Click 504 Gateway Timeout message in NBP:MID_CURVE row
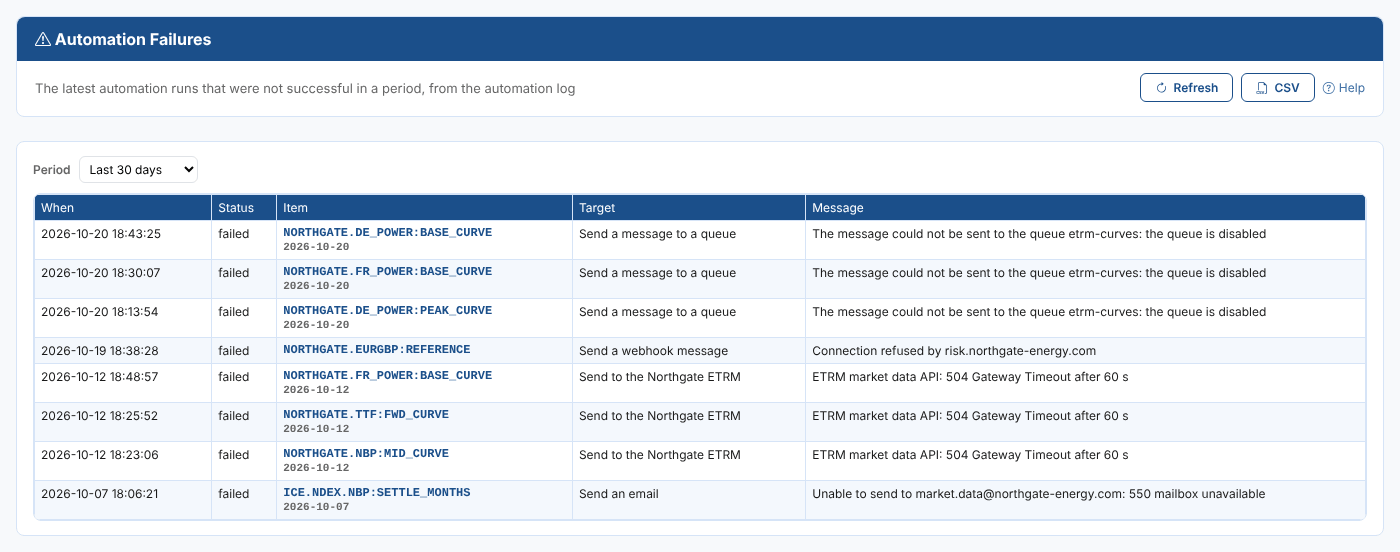This screenshot has height=552, width=1400. (x=970, y=455)
